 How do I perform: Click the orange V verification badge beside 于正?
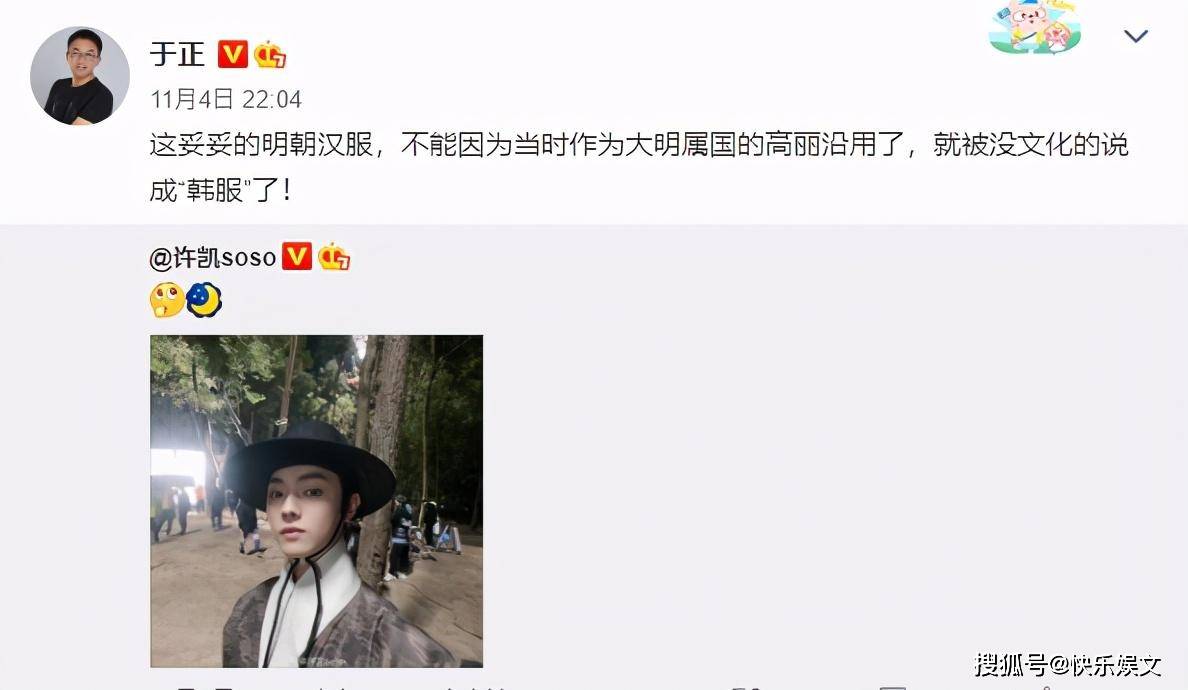233,54
